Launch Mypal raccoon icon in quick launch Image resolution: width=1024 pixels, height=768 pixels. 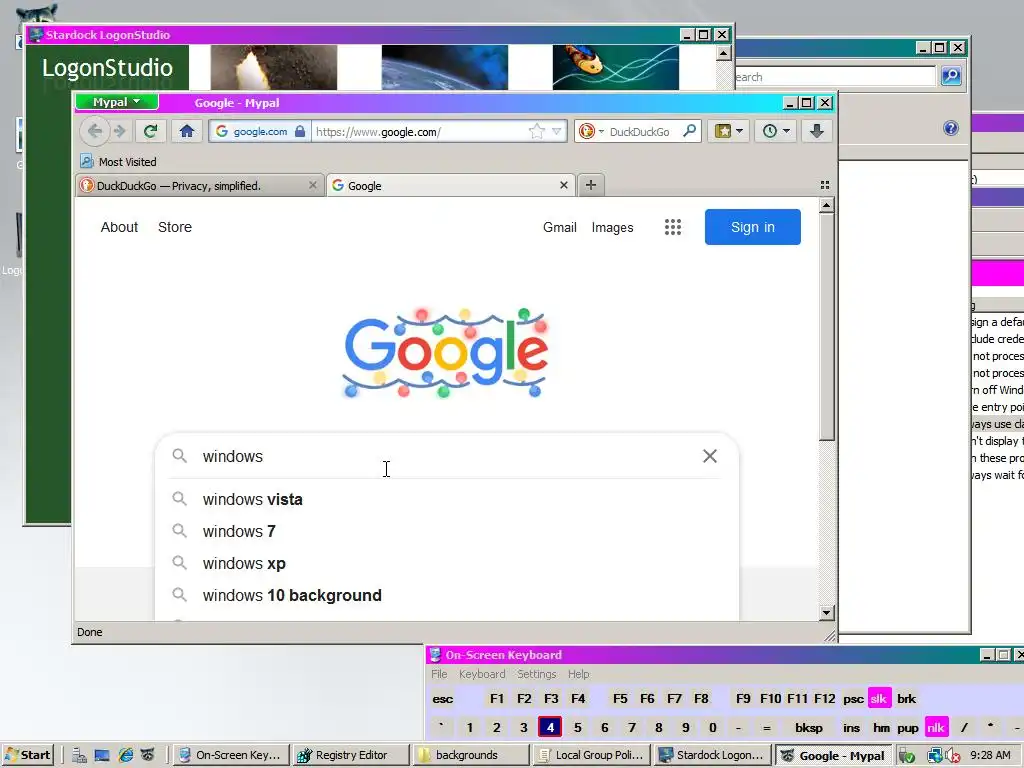coord(148,755)
